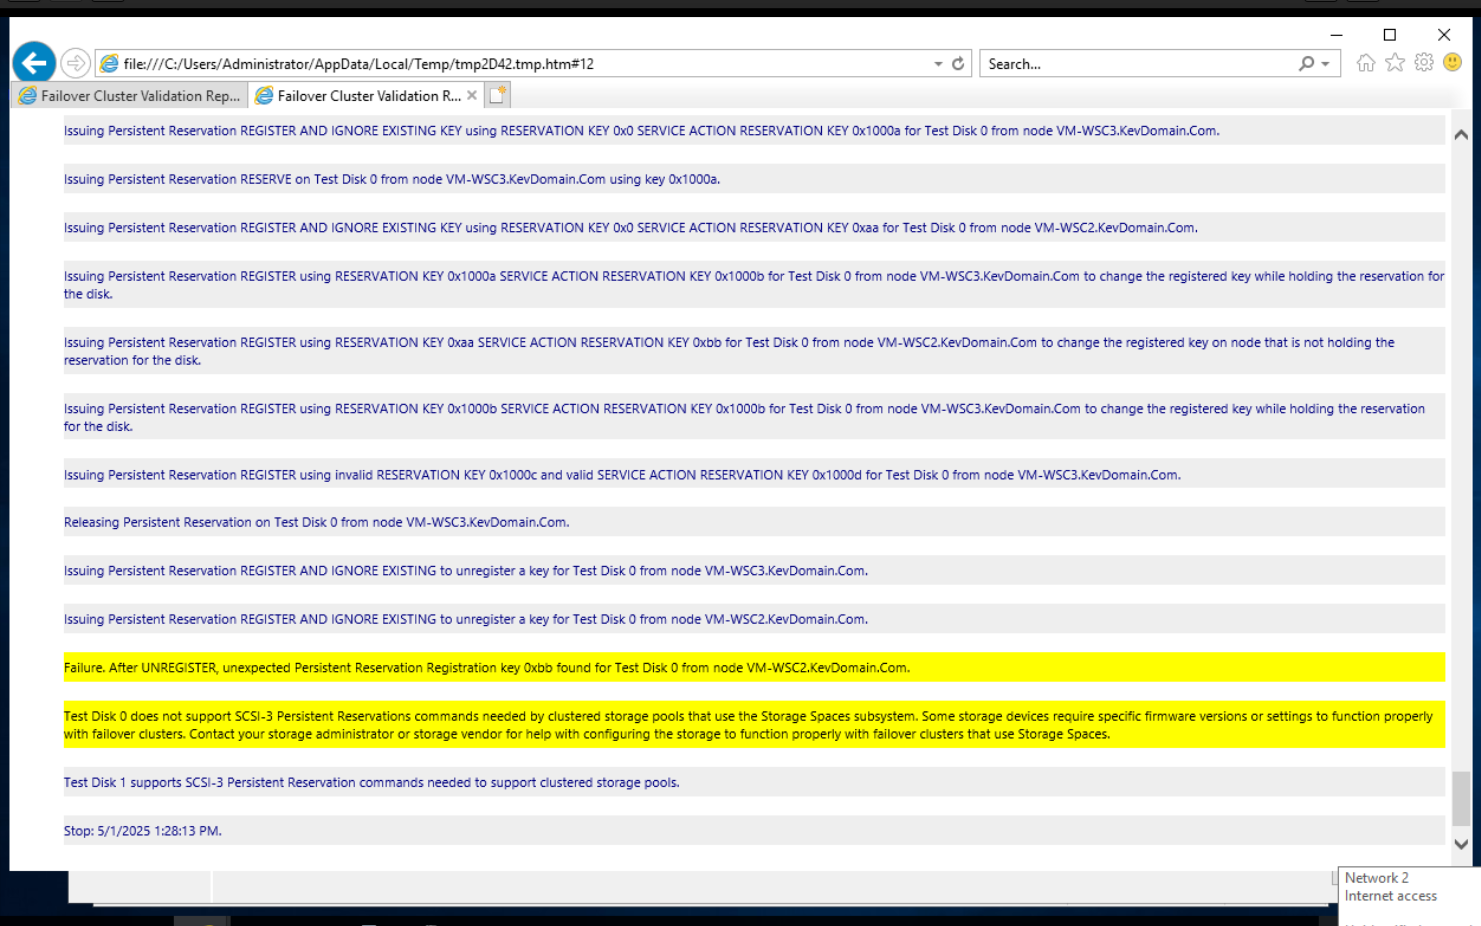Open the Home page icon
The width and height of the screenshot is (1481, 926).
pos(1366,63)
